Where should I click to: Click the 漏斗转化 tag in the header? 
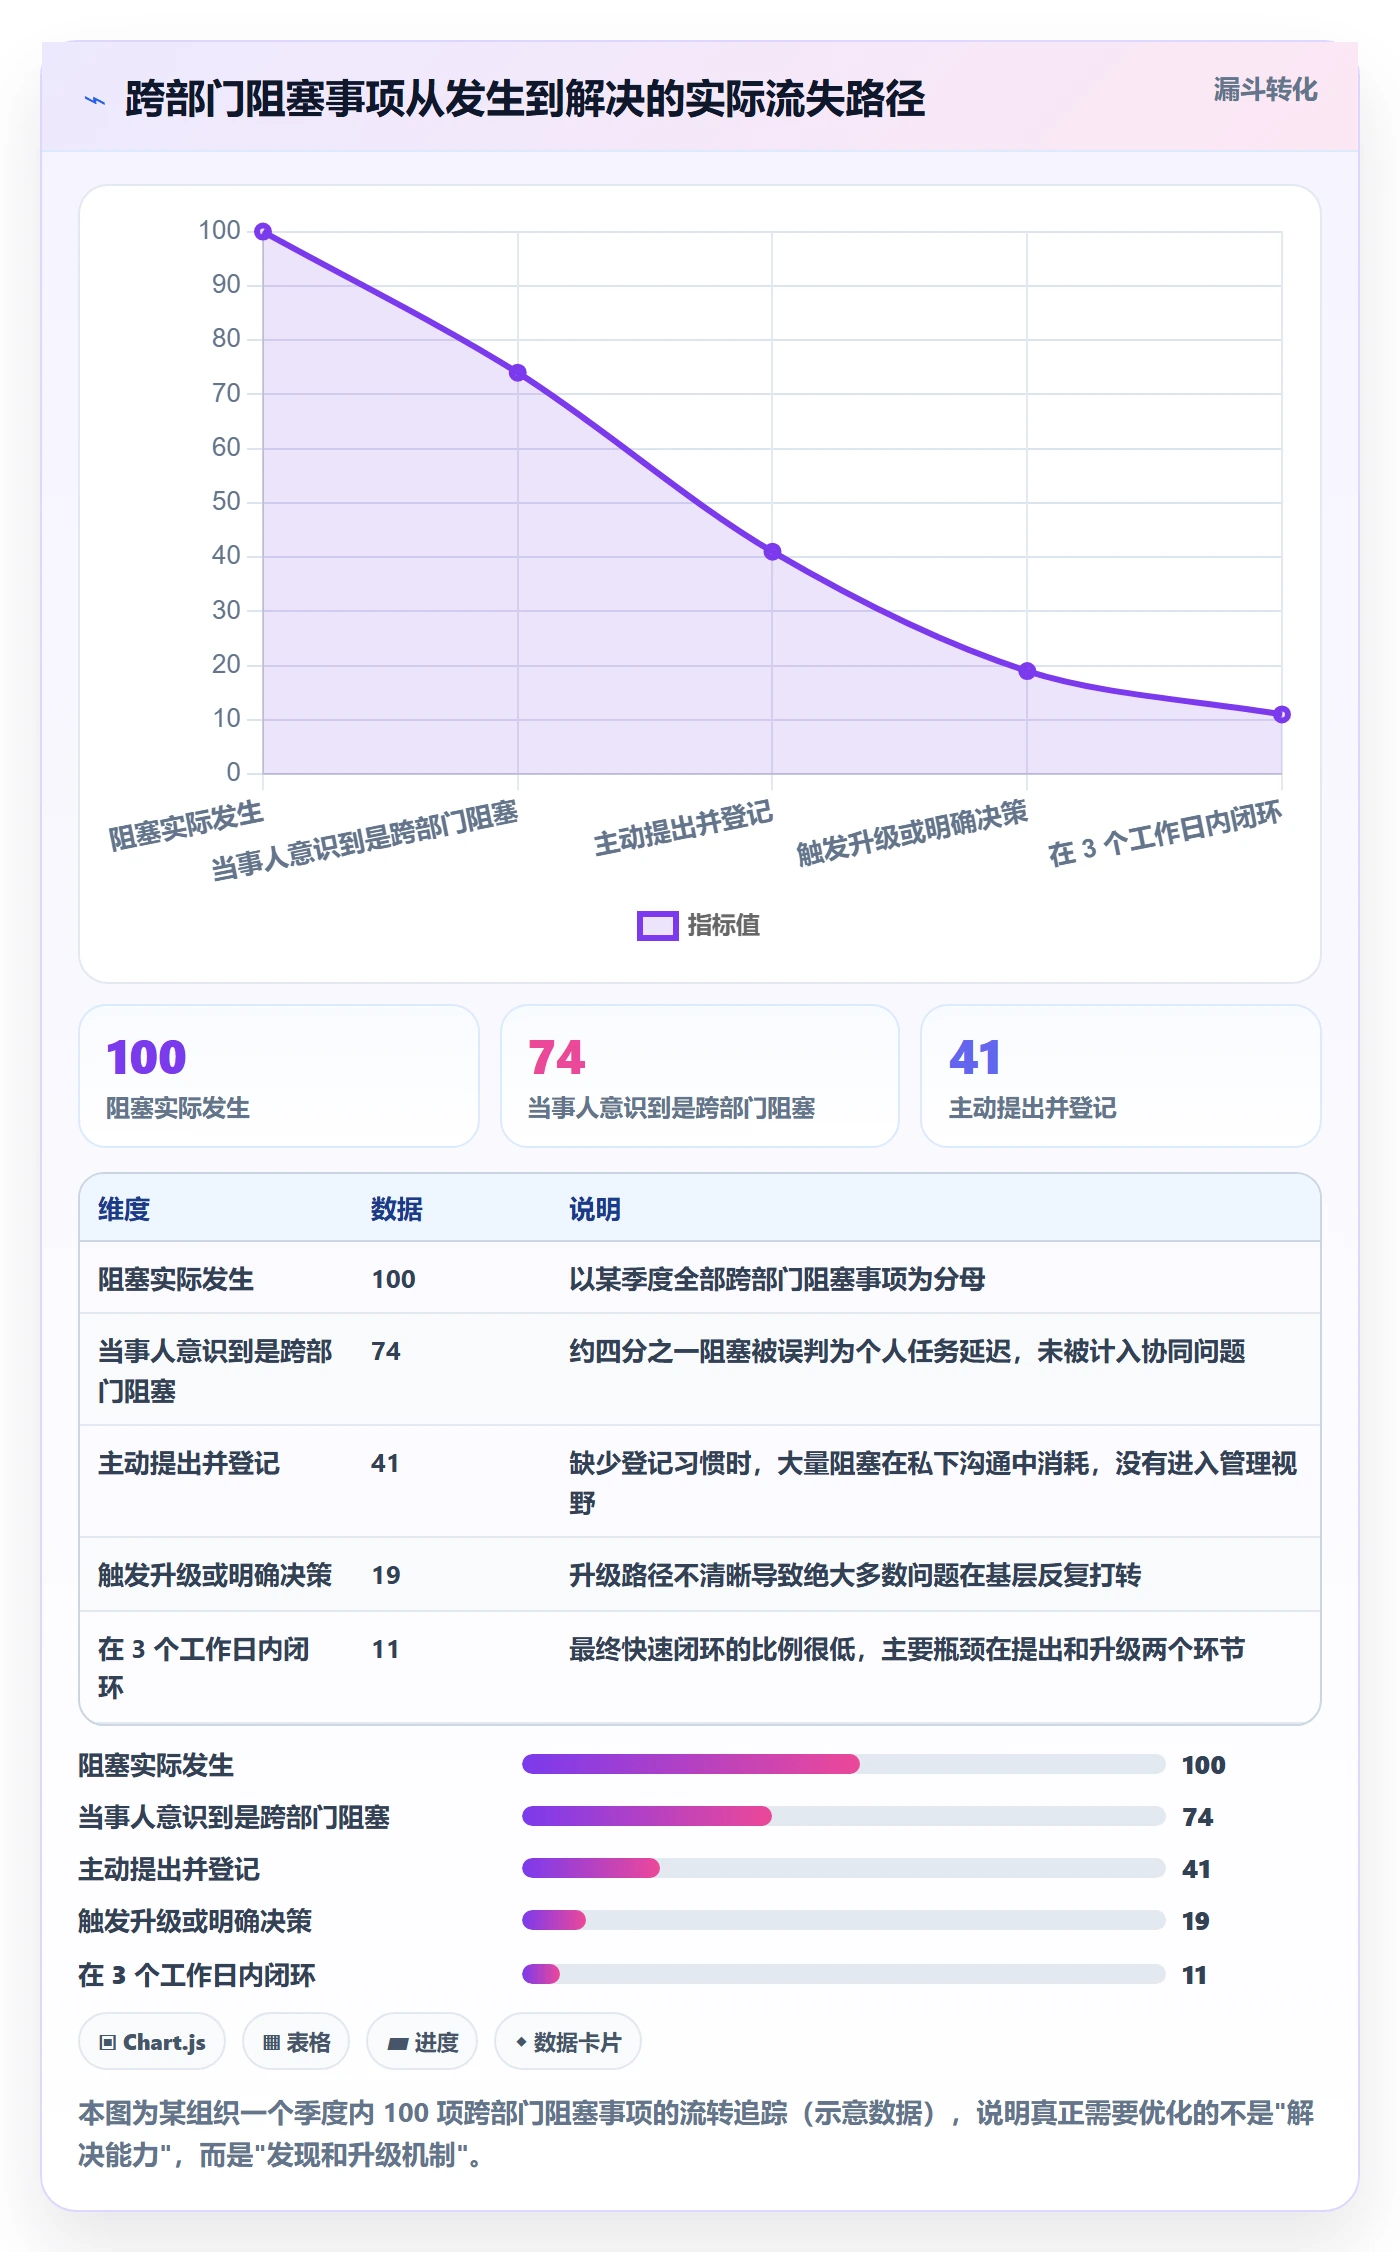[x=1265, y=90]
